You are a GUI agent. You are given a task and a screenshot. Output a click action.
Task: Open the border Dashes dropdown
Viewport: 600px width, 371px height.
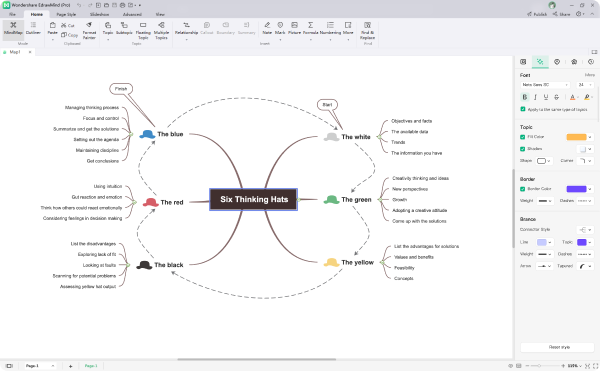click(x=585, y=201)
